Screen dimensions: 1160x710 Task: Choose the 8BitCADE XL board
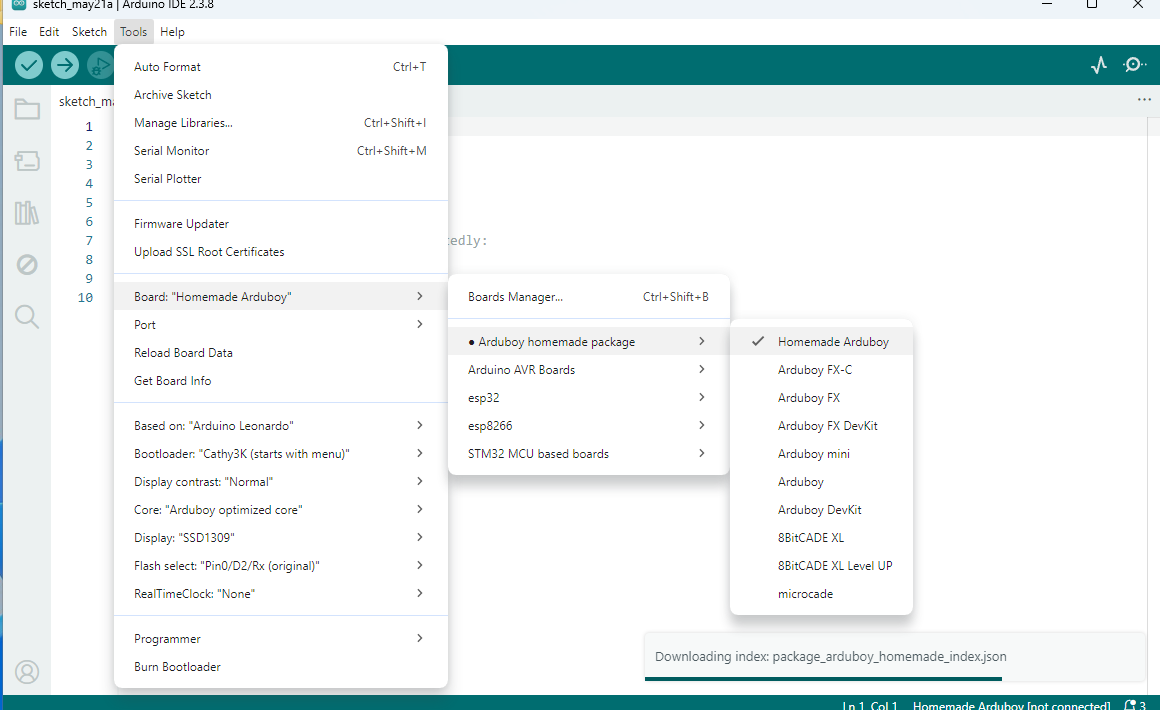tap(821, 538)
